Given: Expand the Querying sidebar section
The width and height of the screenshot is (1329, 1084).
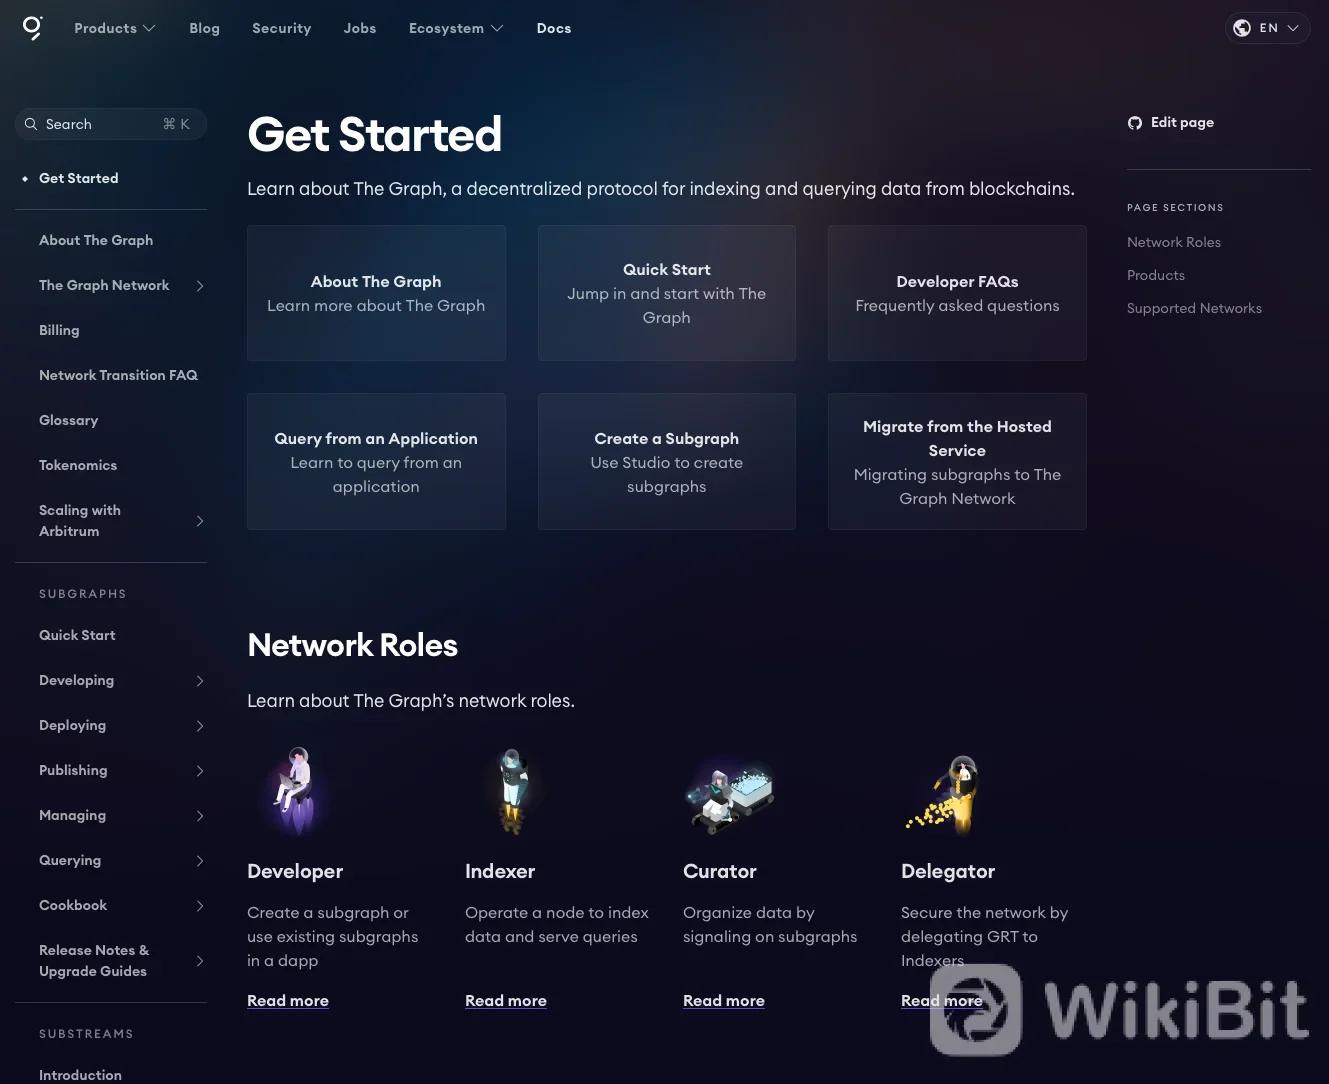Looking at the screenshot, I should (200, 861).
